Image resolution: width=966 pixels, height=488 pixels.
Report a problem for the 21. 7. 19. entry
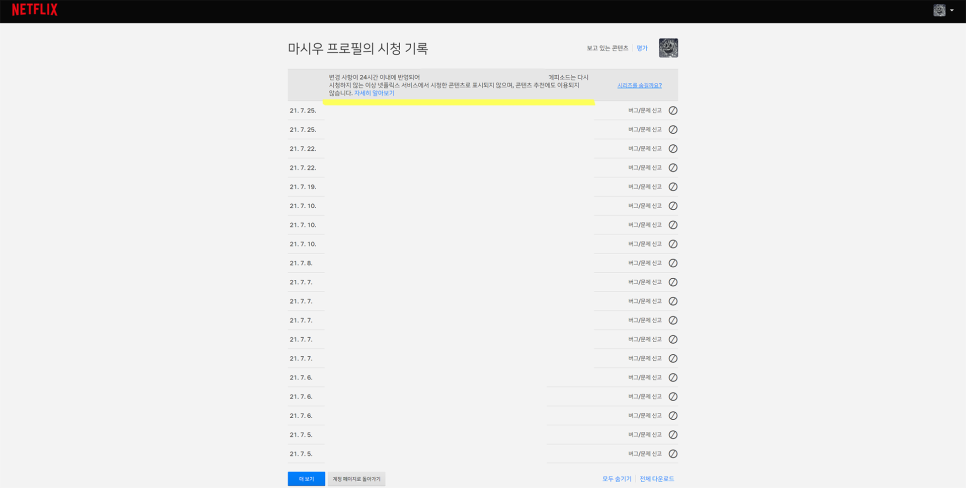point(645,187)
